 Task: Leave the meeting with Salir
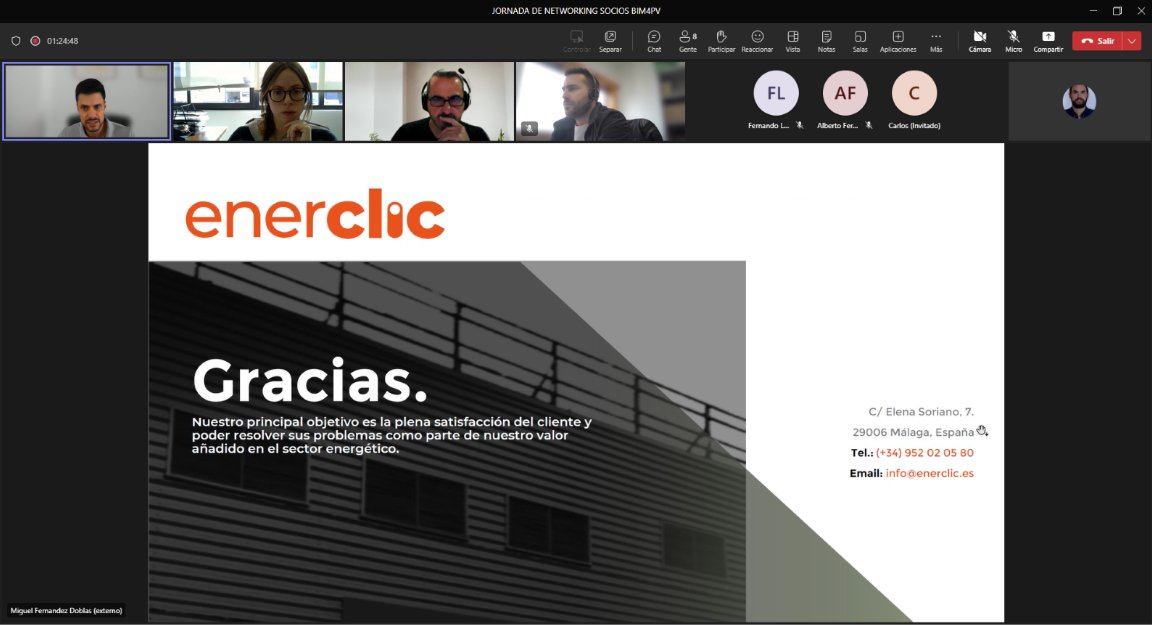tap(1098, 41)
